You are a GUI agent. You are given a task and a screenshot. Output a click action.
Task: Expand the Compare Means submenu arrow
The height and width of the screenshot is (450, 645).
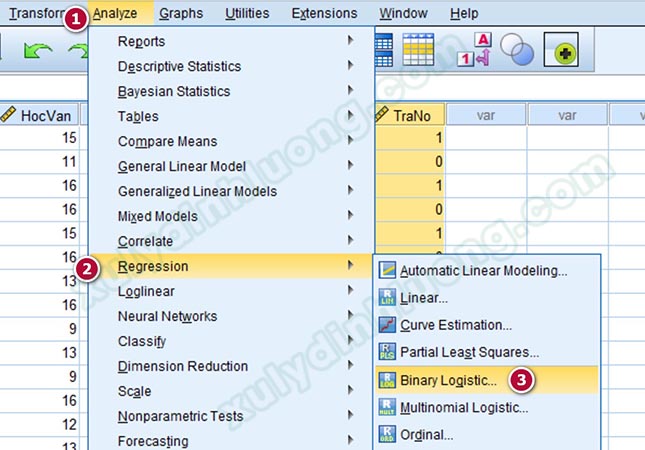pos(350,140)
